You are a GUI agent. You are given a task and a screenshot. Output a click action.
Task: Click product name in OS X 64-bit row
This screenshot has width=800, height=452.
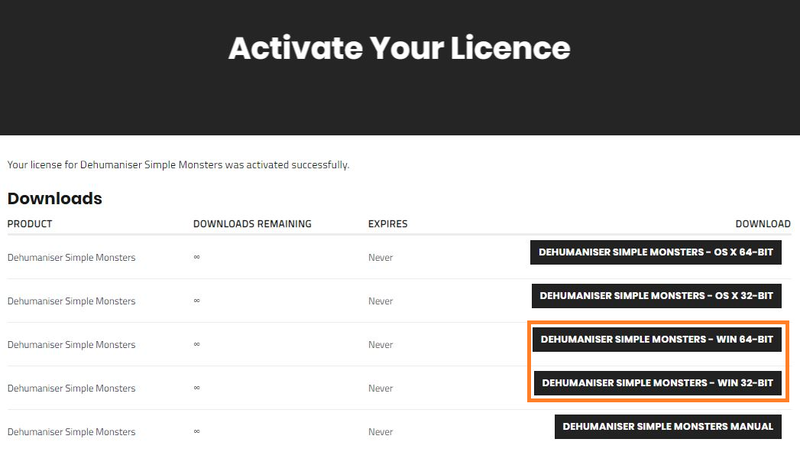click(x=71, y=258)
